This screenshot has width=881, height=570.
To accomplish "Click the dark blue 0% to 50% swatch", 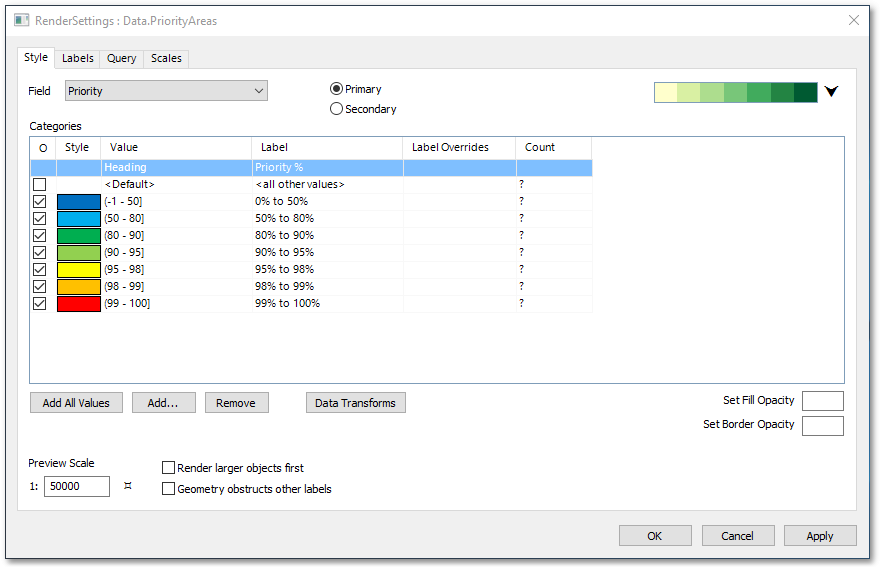I will tap(79, 202).
